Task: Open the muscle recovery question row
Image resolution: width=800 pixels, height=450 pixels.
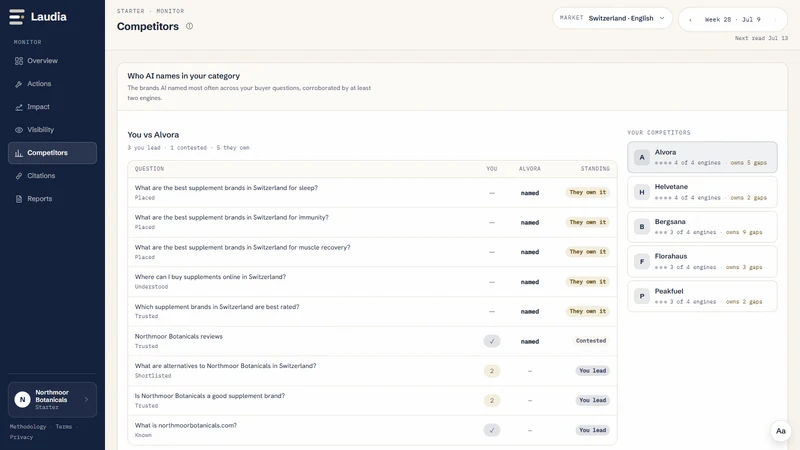Action: [372, 252]
